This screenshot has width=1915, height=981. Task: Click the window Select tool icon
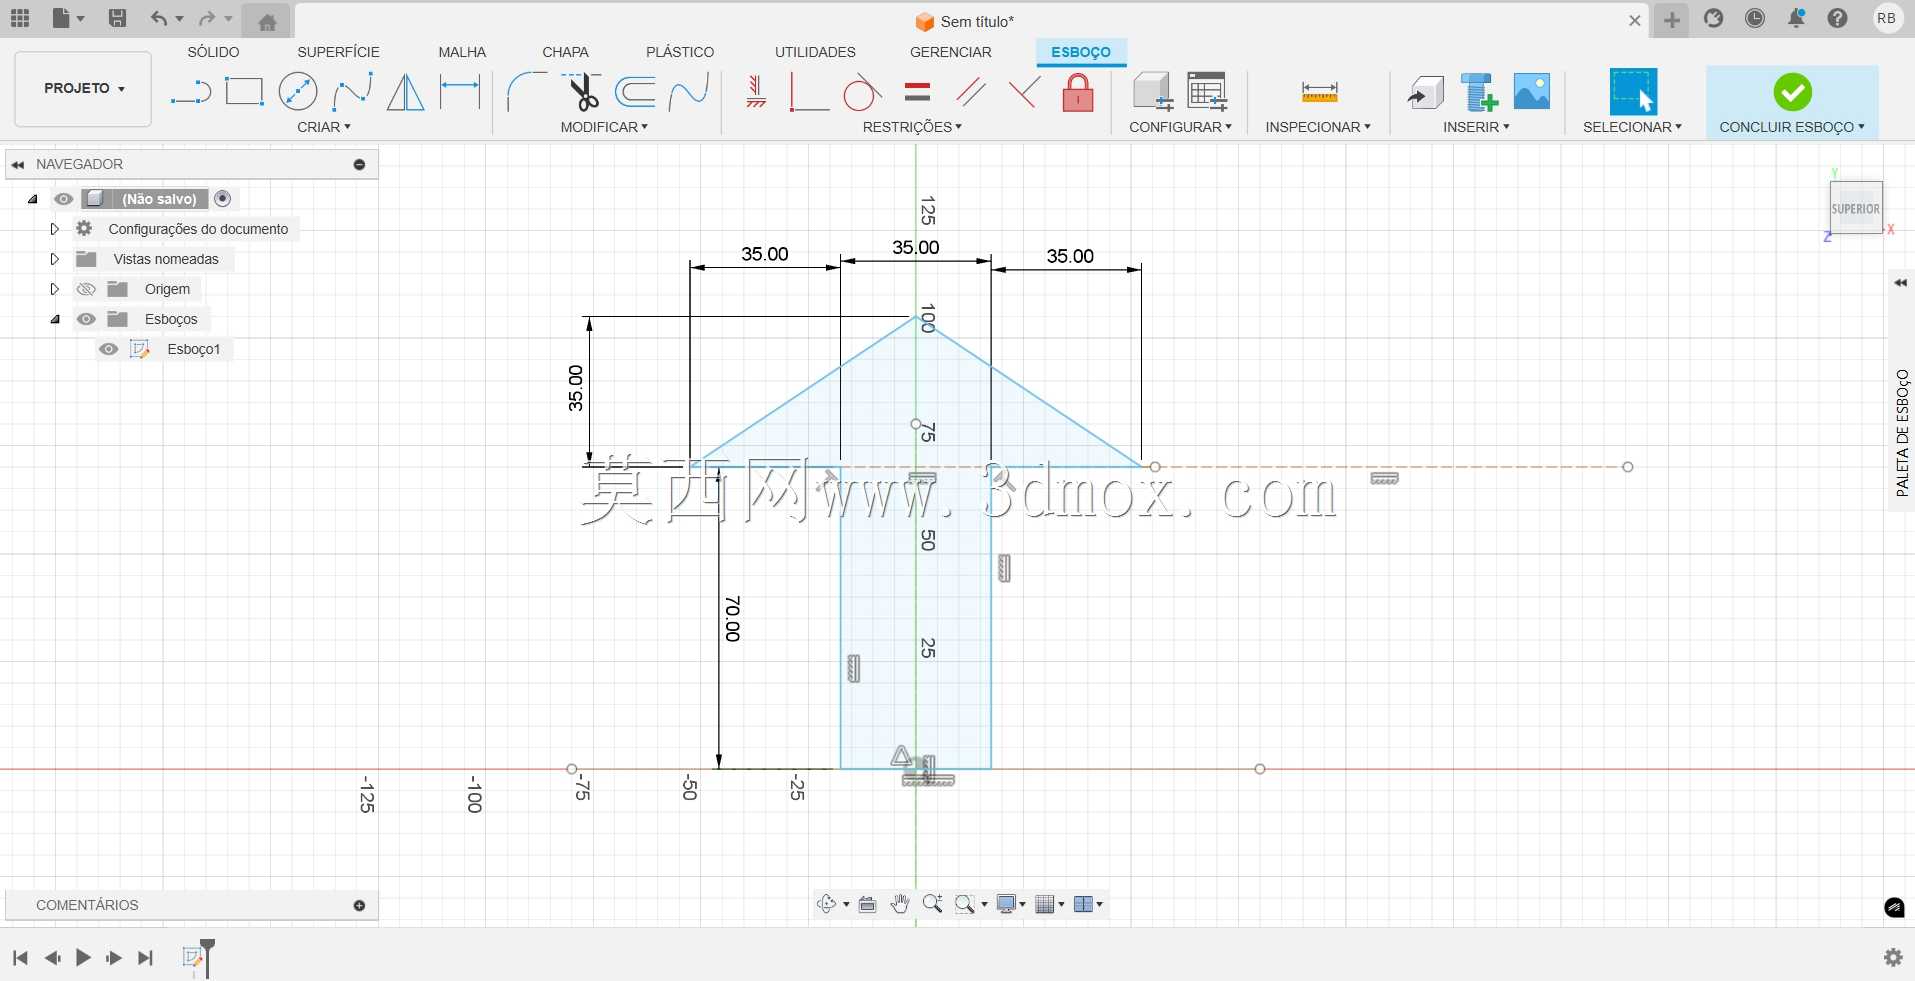[1633, 92]
